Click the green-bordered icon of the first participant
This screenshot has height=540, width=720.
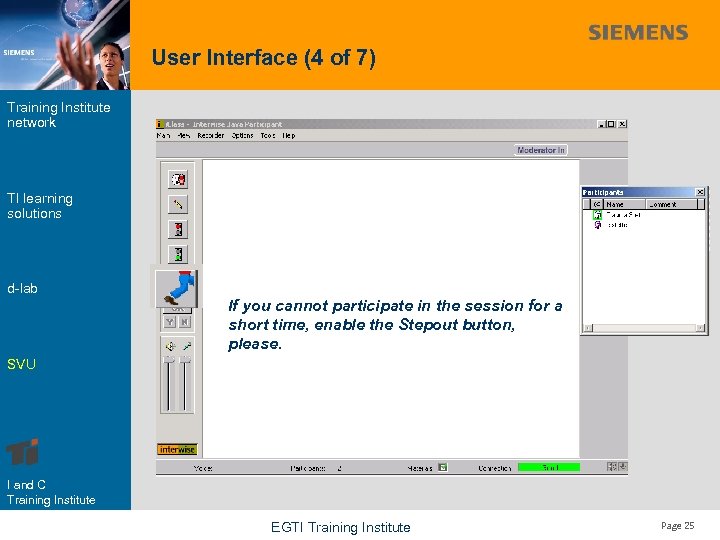coord(597,214)
